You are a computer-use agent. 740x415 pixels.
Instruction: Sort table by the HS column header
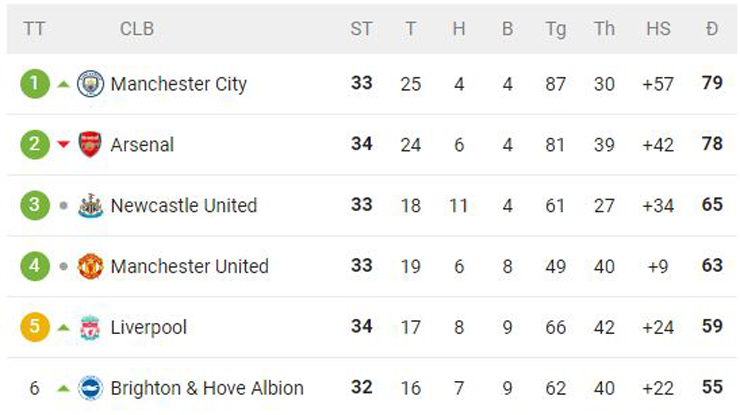[x=658, y=29]
